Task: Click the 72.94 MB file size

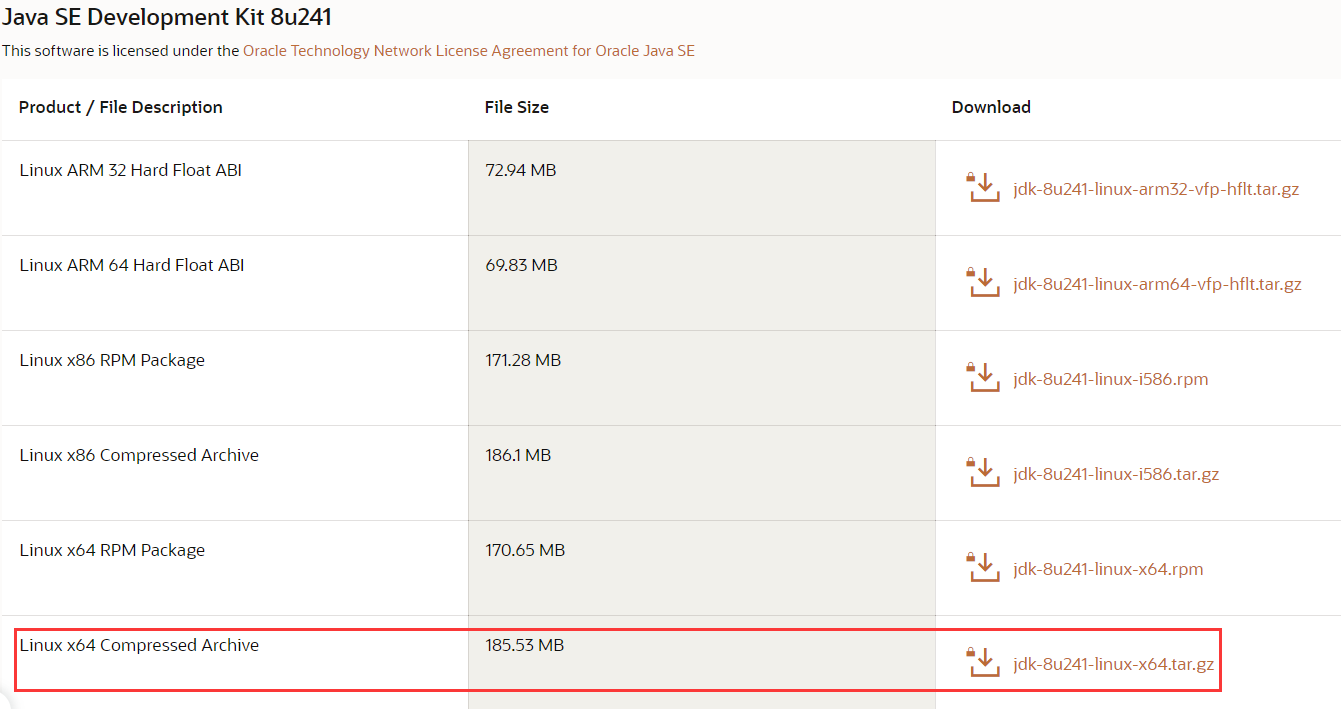Action: (521, 170)
